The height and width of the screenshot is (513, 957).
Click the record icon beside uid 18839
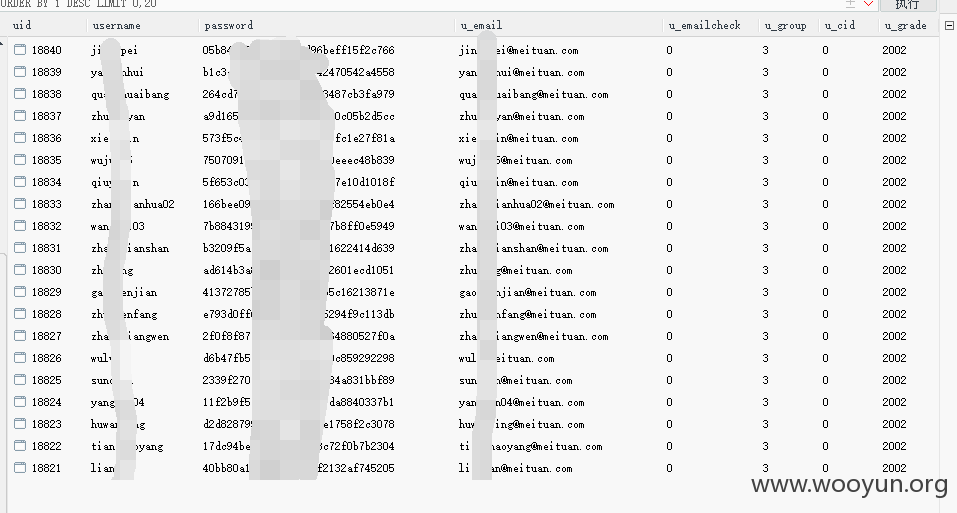20,71
